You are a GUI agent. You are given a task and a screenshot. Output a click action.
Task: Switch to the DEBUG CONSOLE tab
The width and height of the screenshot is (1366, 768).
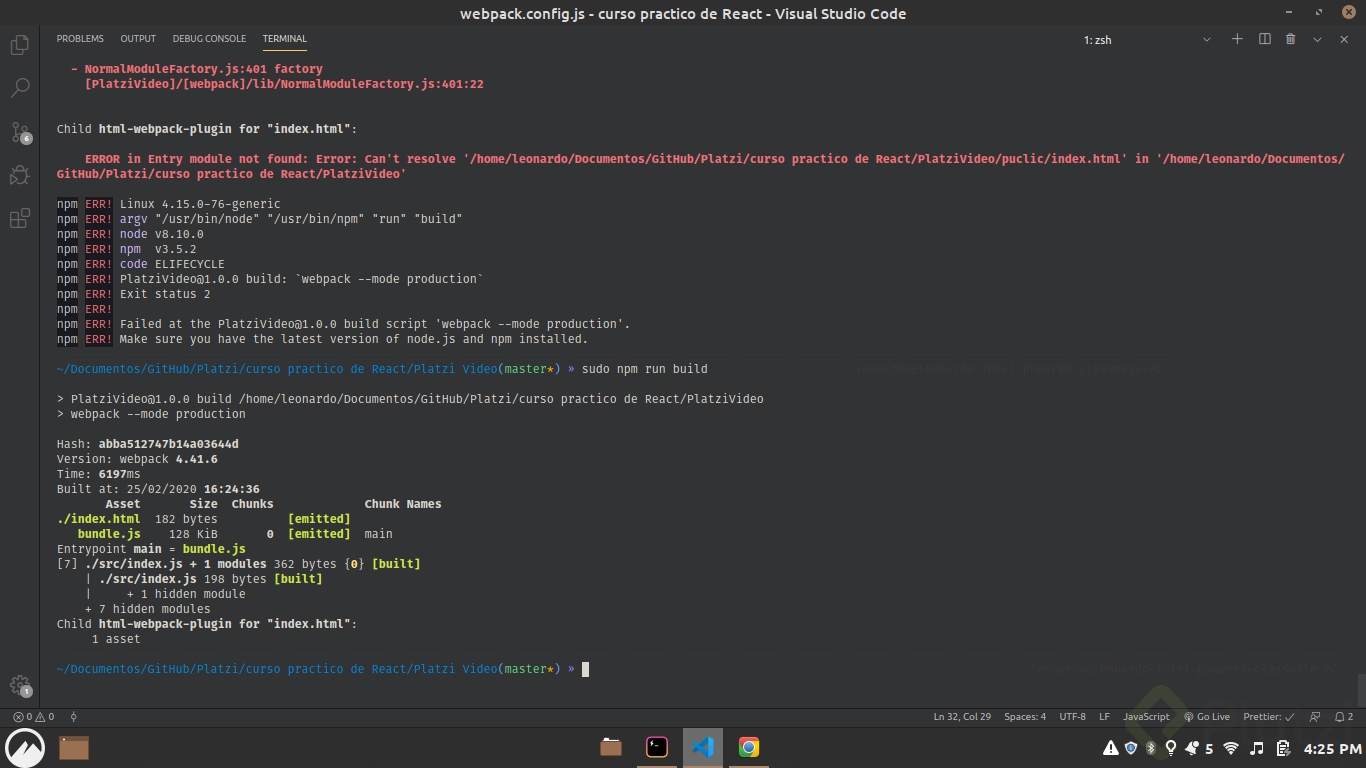[209, 39]
